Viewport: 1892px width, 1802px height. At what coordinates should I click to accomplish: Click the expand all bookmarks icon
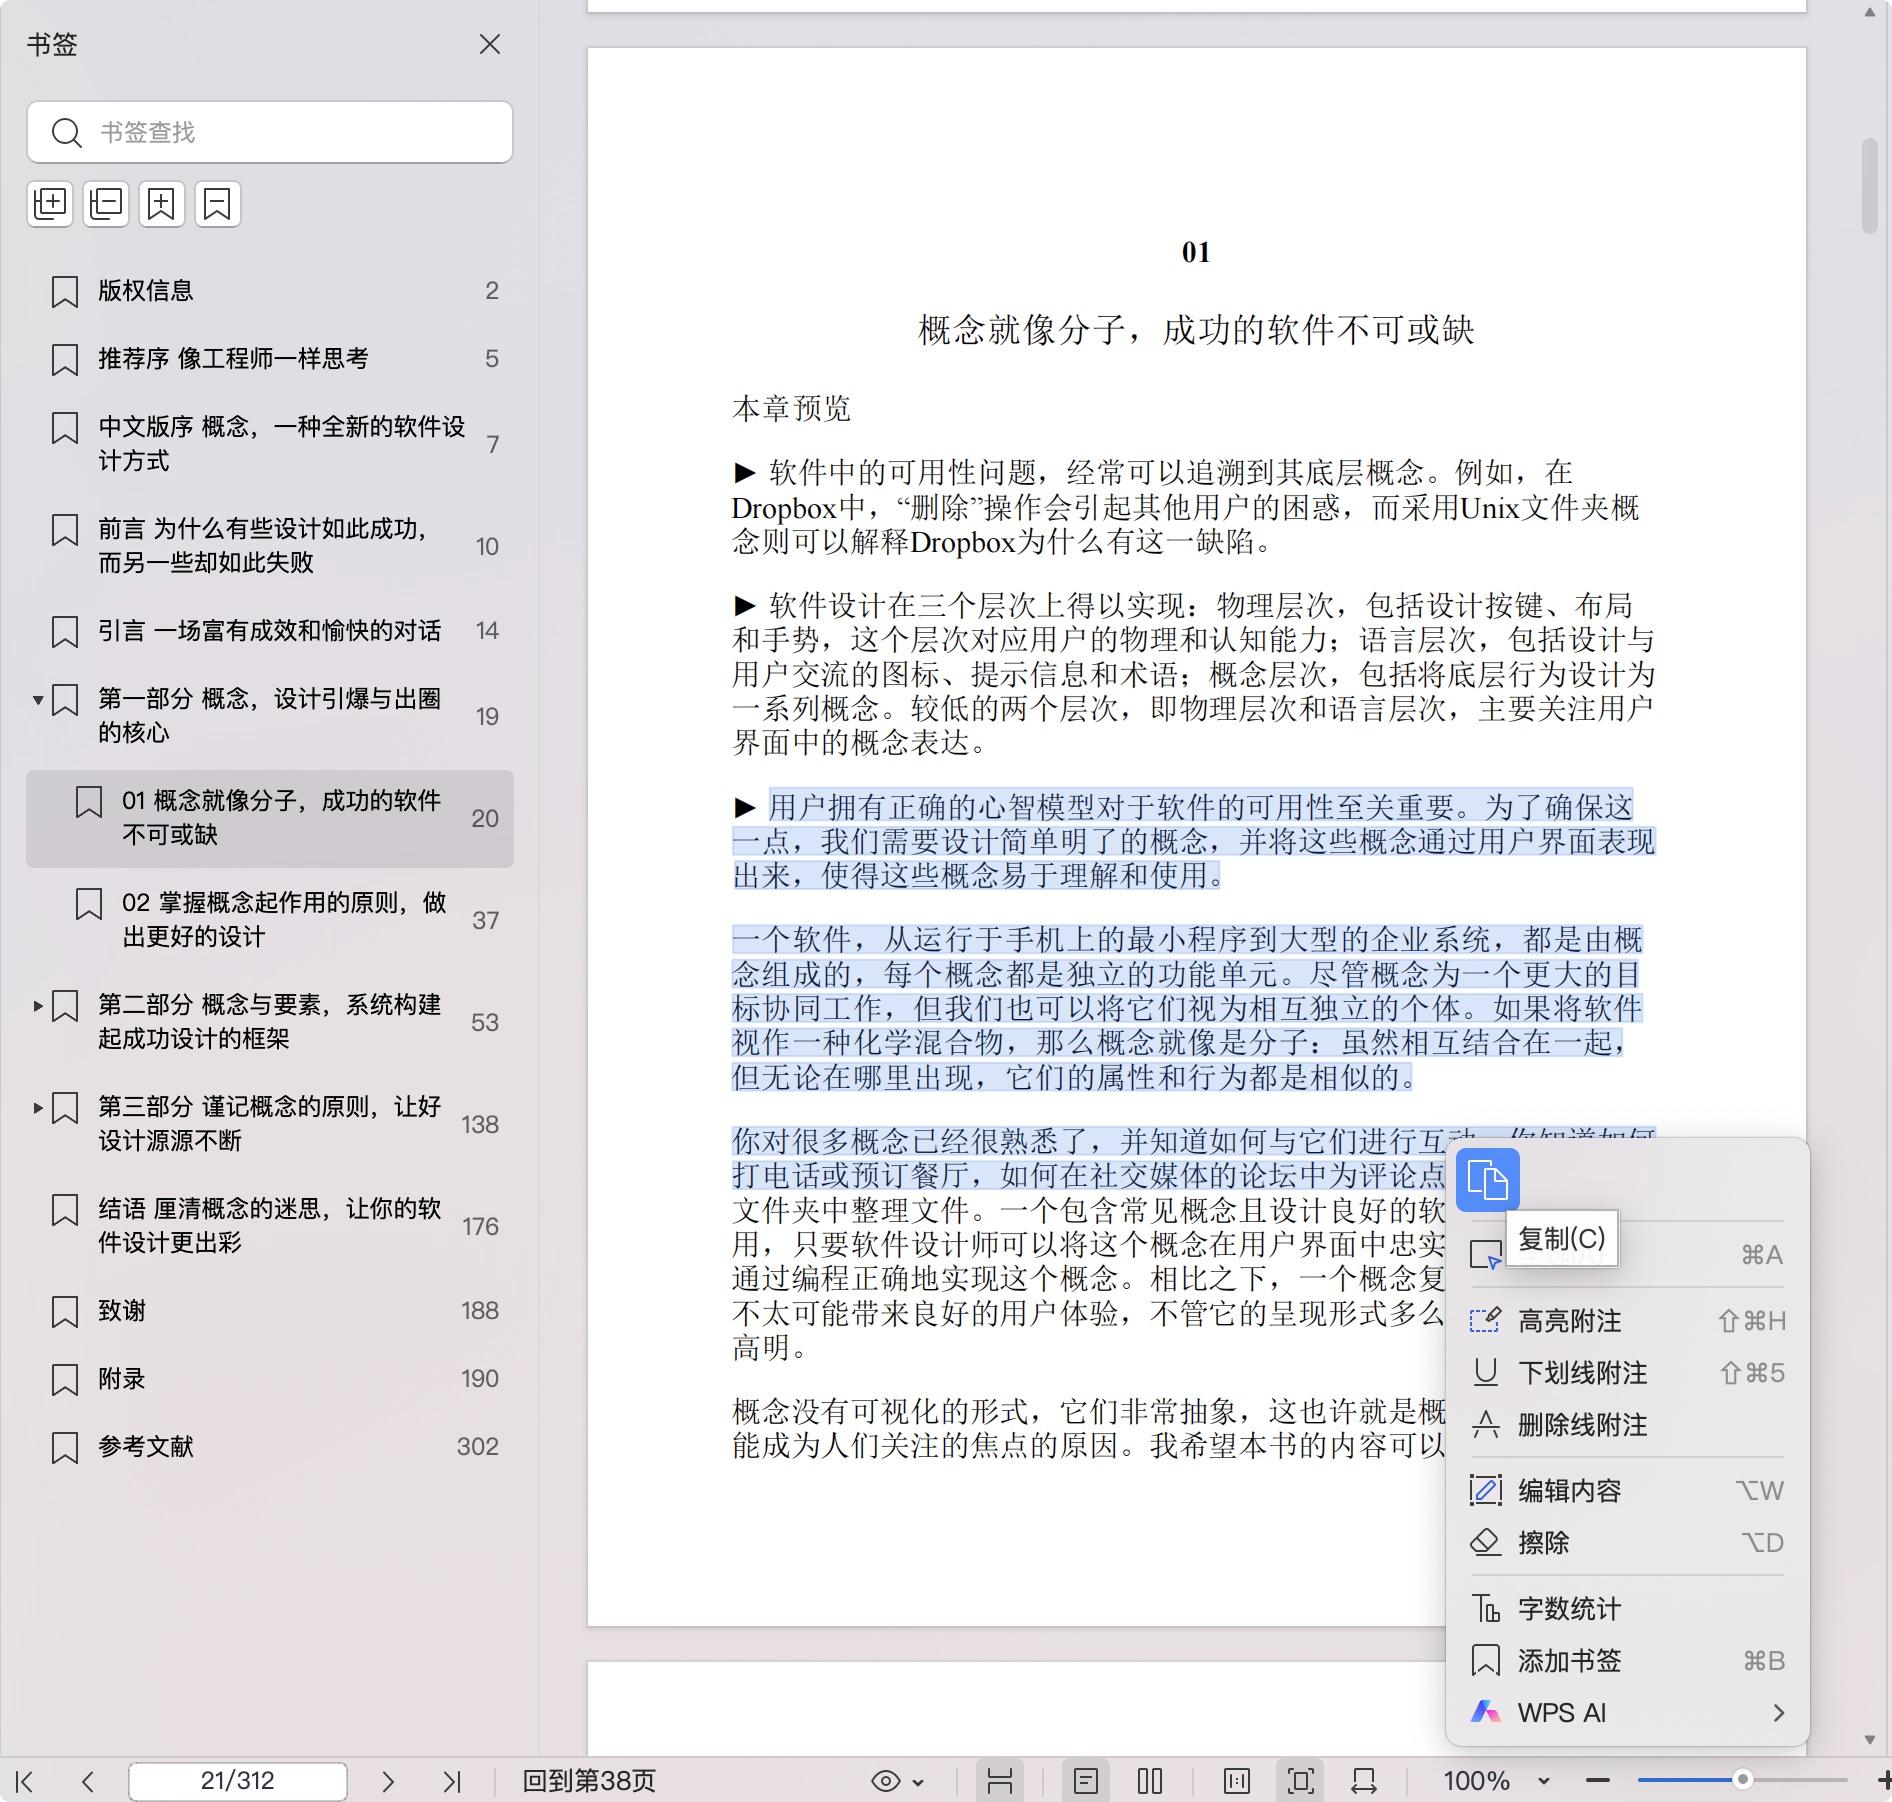(50, 204)
